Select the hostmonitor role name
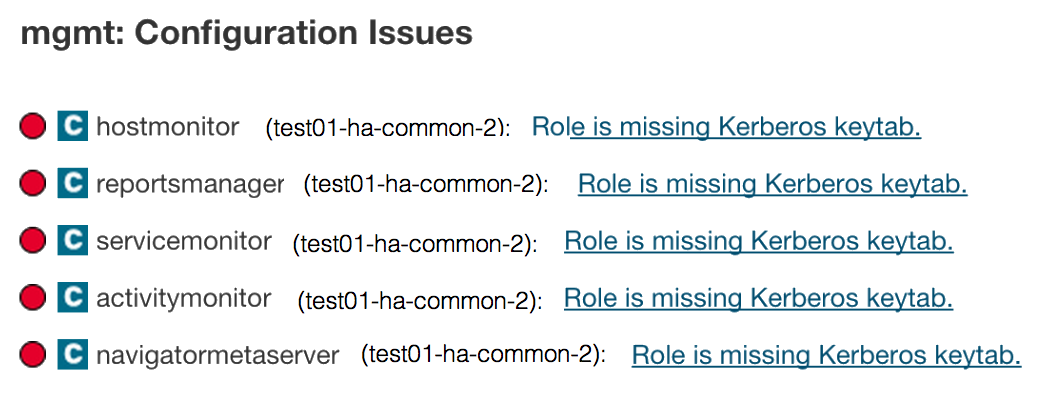1048x411 pixels. (x=168, y=127)
